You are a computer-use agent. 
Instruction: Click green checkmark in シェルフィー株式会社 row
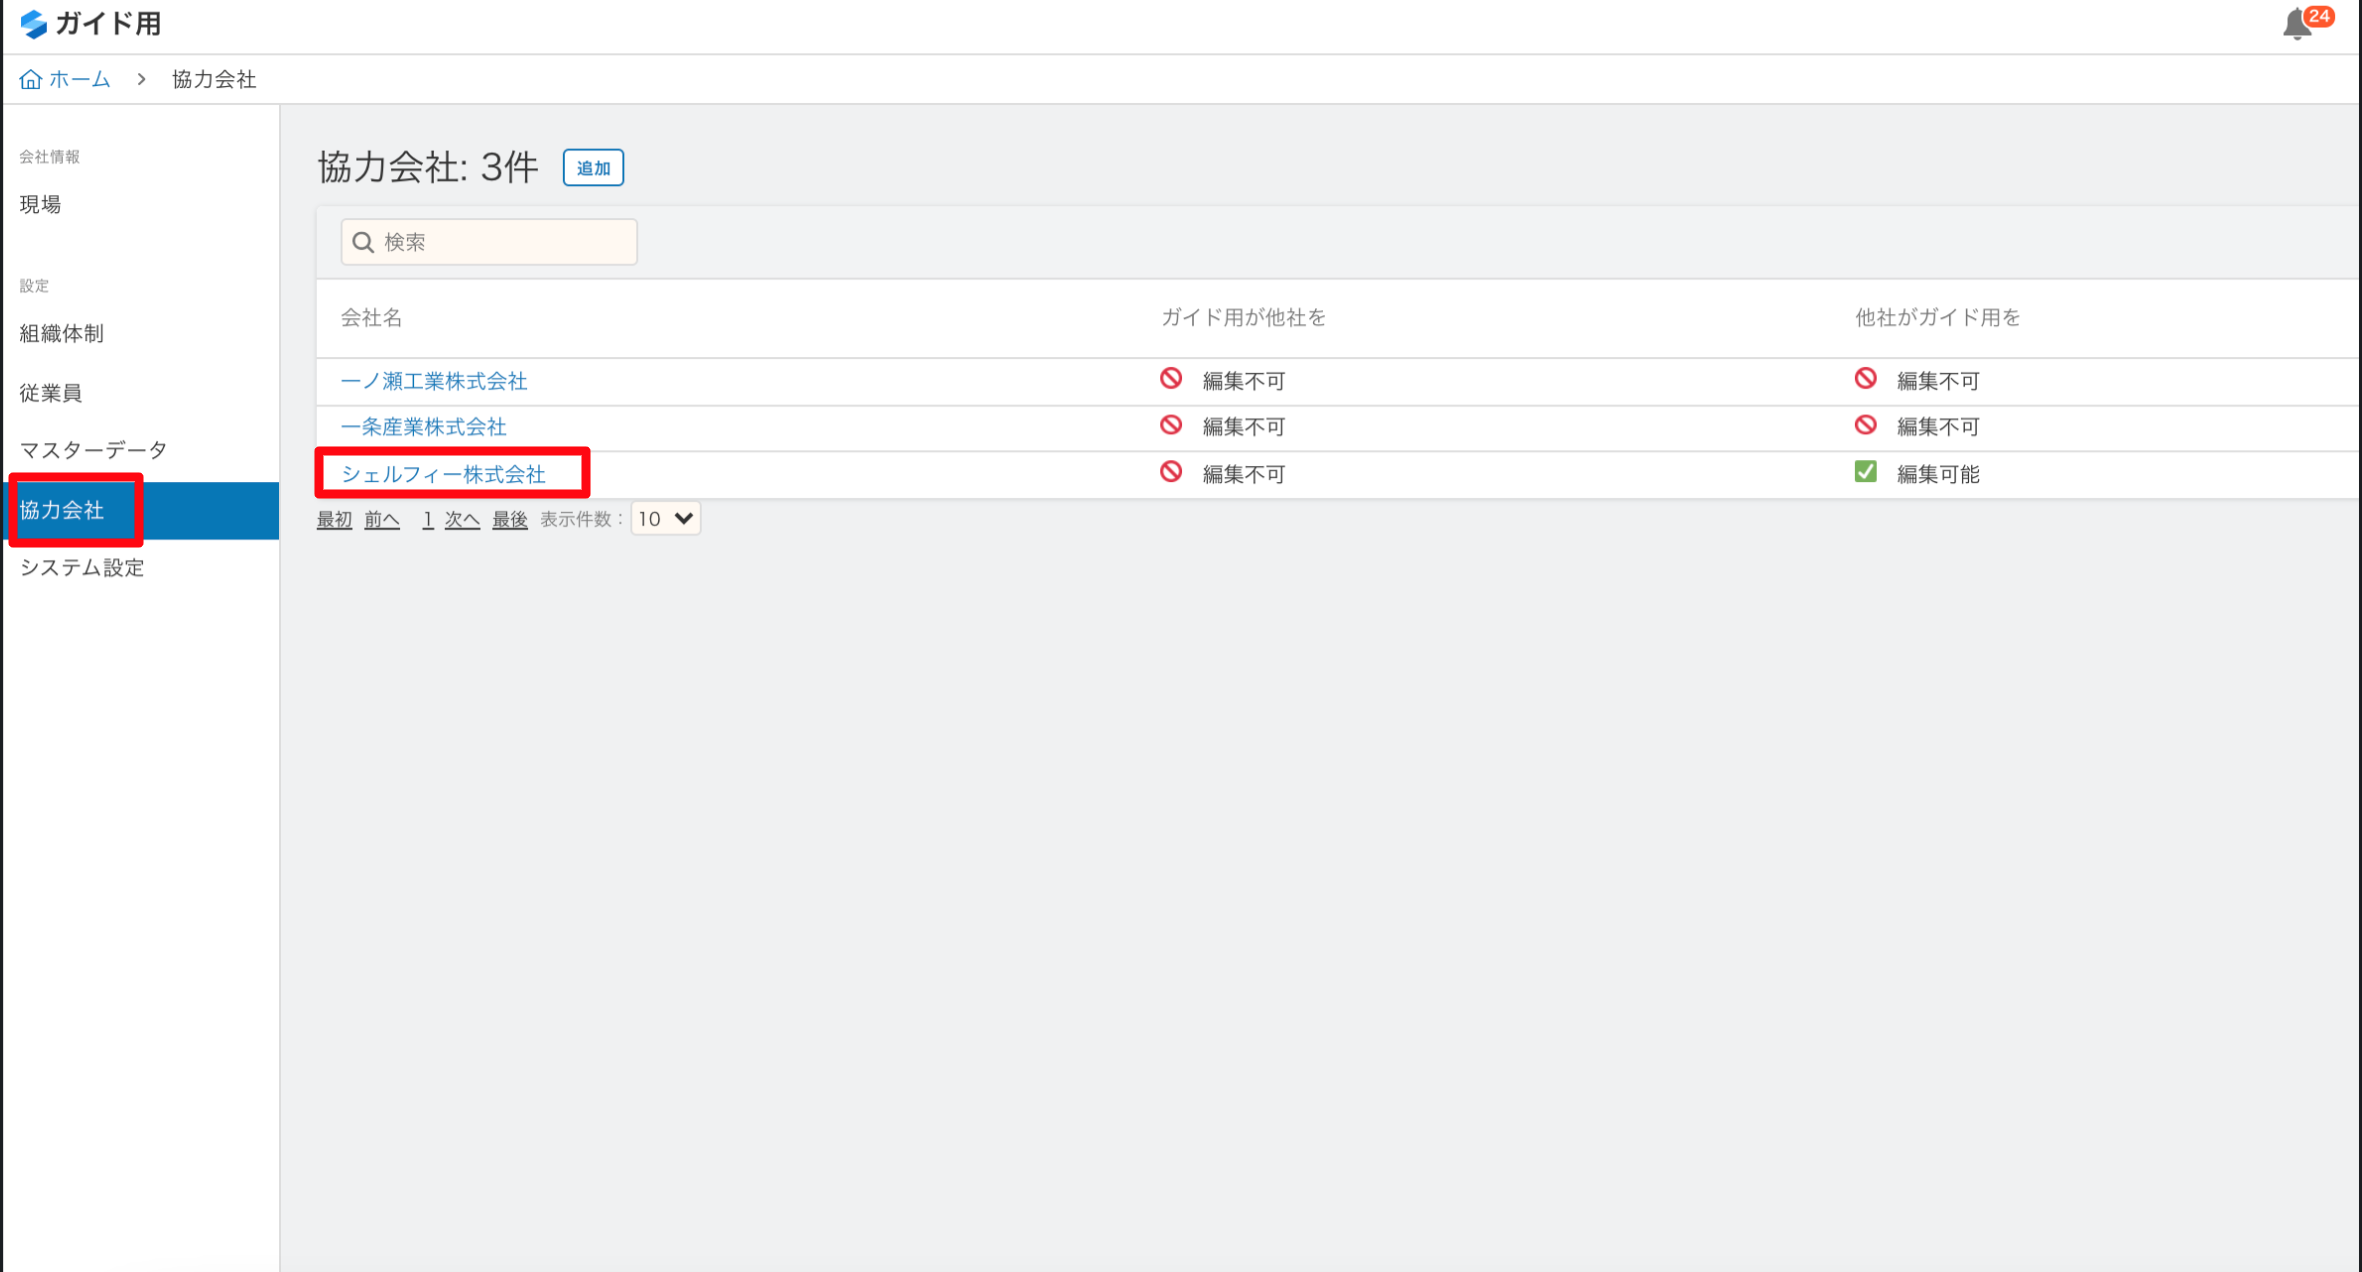point(1865,472)
